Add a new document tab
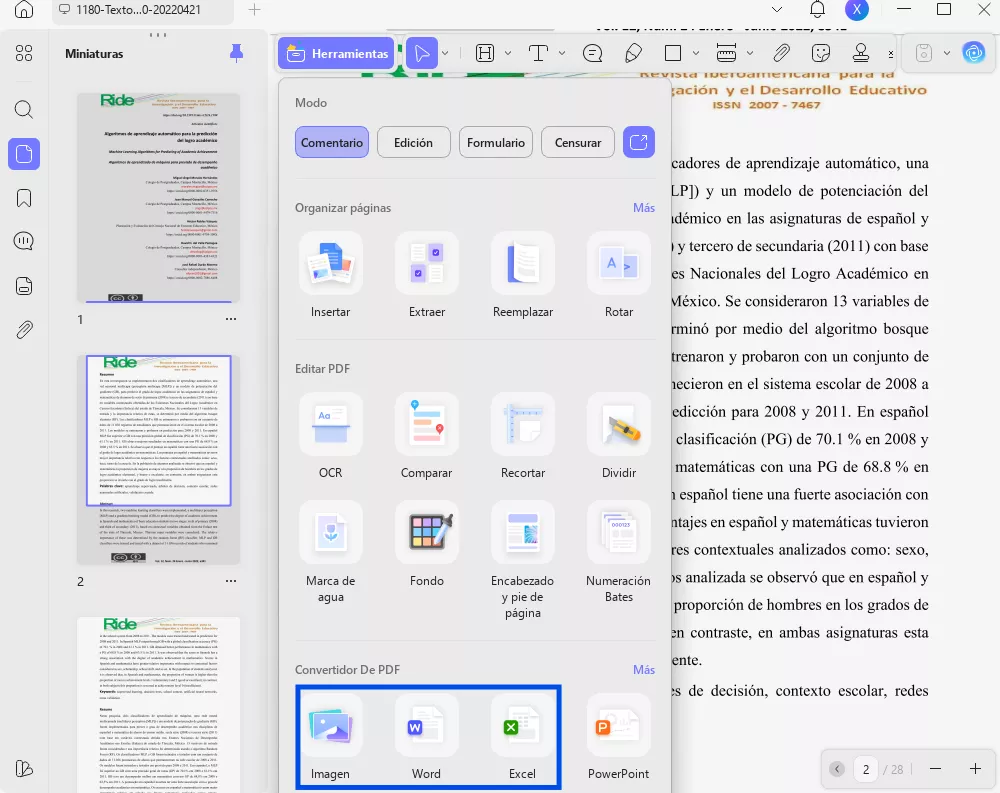 254,10
